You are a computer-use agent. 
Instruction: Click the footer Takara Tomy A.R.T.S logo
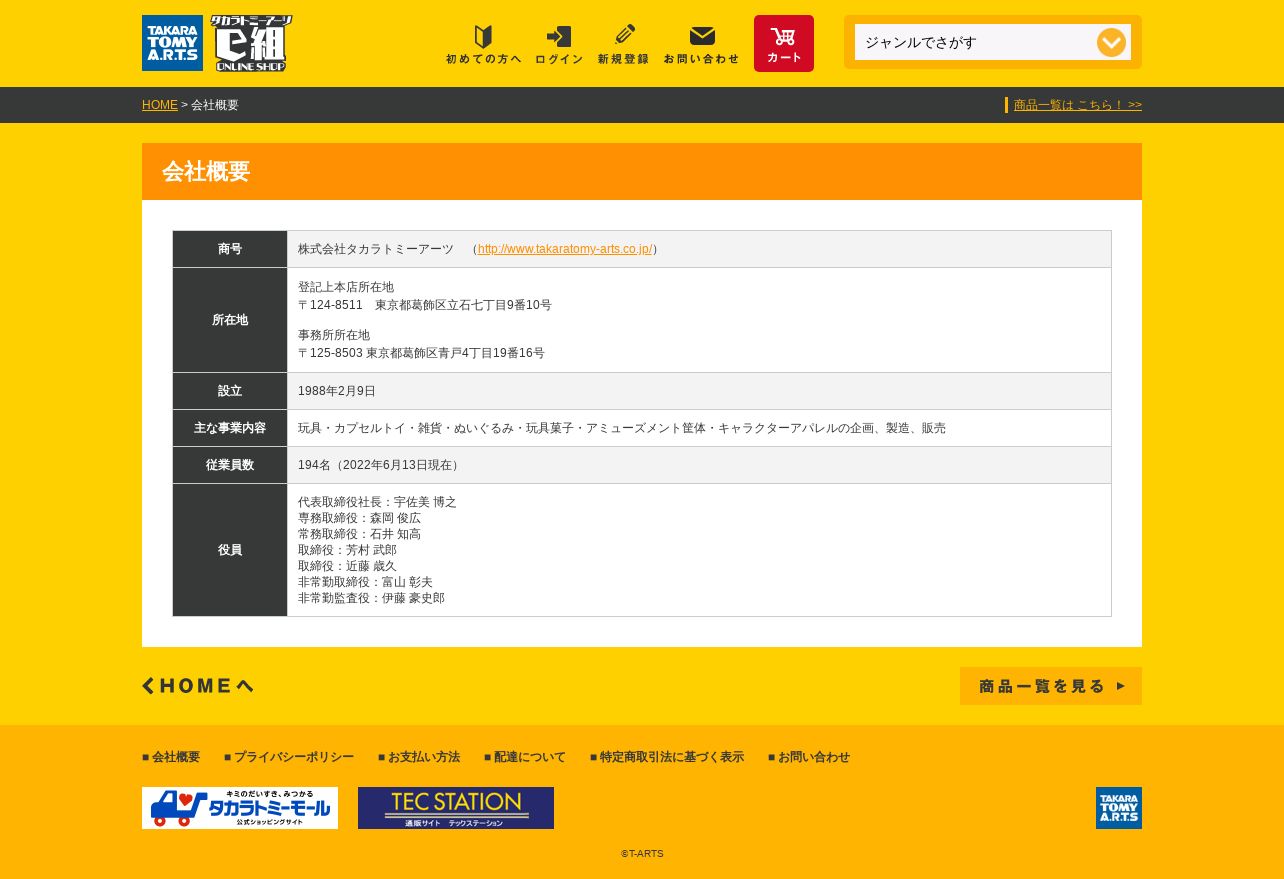1119,808
